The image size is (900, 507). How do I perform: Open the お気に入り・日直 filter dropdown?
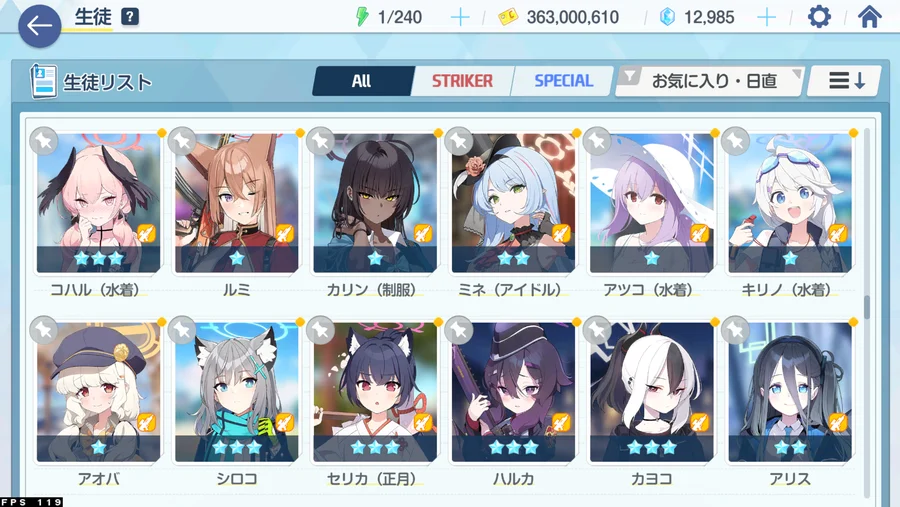(710, 81)
